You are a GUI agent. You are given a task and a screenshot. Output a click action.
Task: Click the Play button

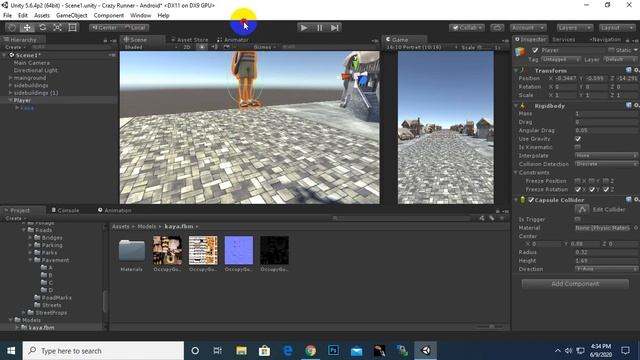[304, 28]
